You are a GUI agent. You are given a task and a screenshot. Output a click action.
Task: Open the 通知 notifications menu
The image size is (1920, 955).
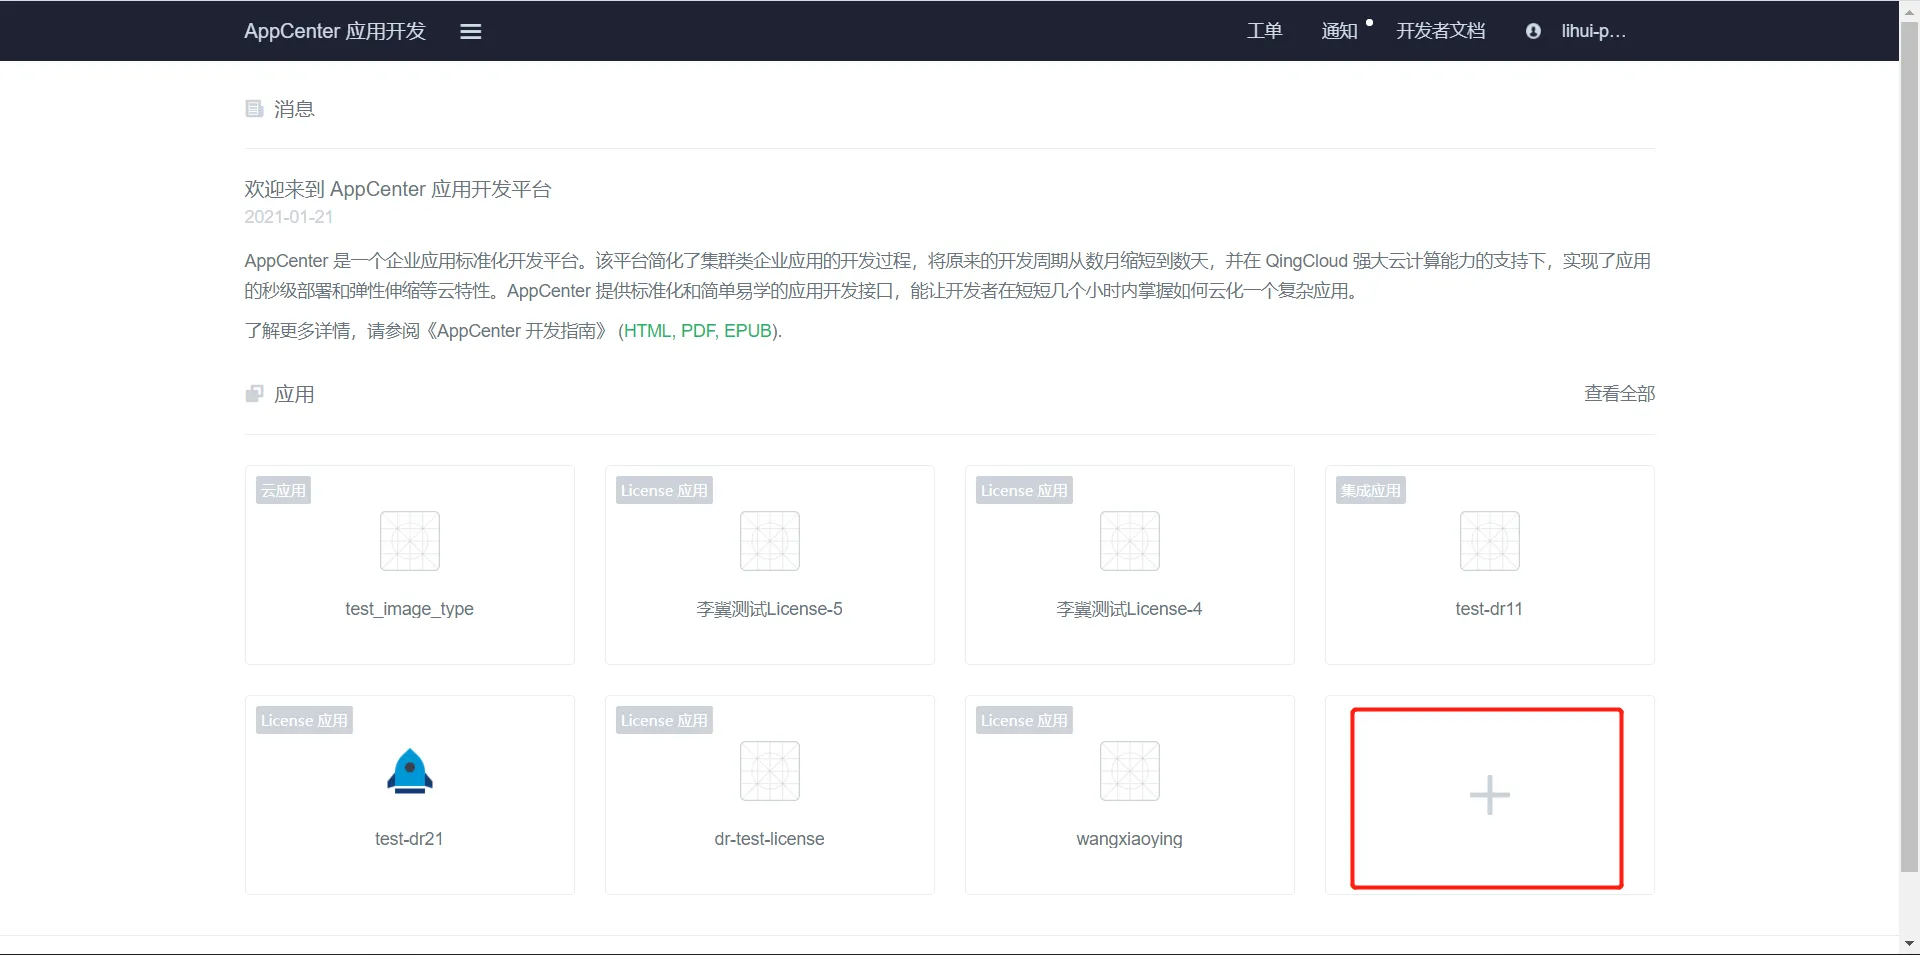point(1339,31)
